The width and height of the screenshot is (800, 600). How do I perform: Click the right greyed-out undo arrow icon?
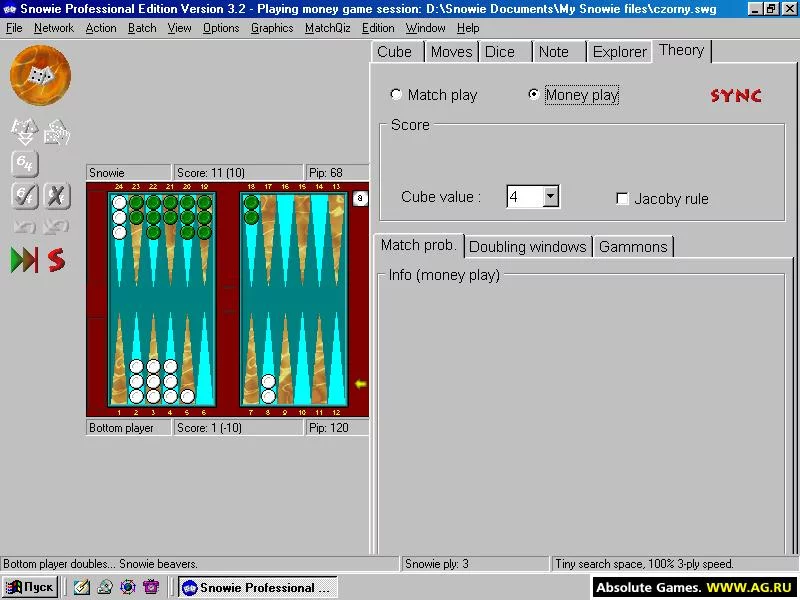coord(56,226)
